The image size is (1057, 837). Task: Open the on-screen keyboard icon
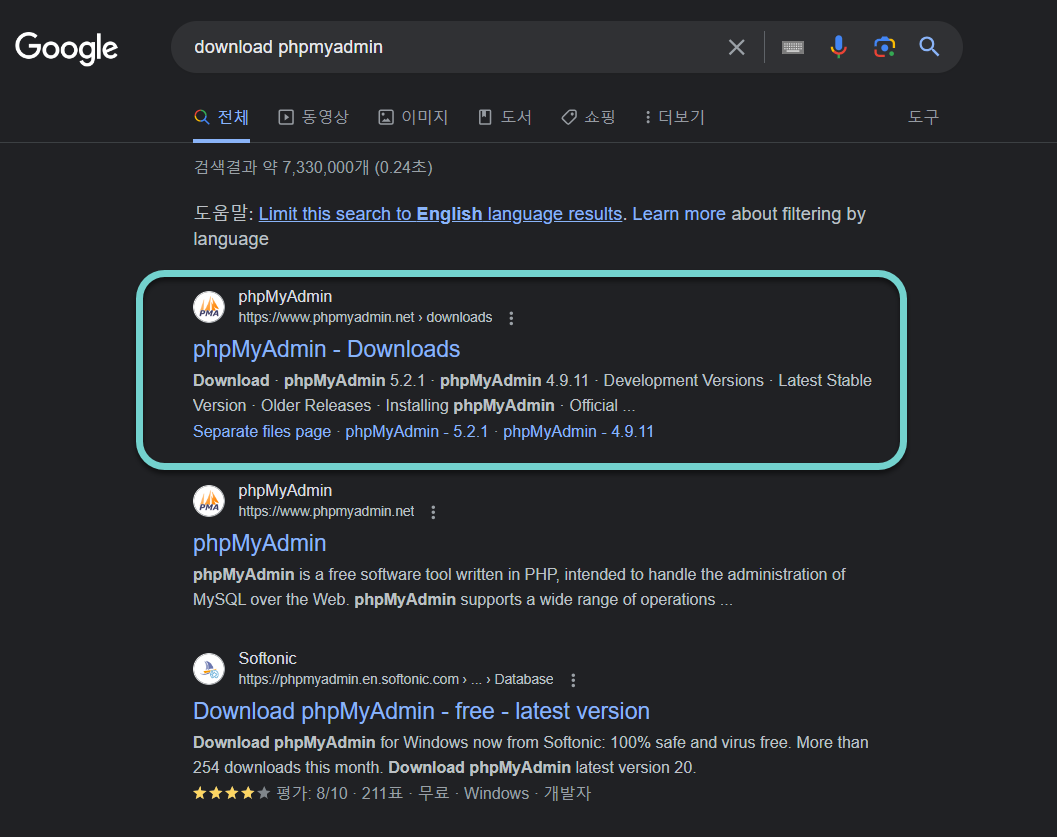pos(792,47)
